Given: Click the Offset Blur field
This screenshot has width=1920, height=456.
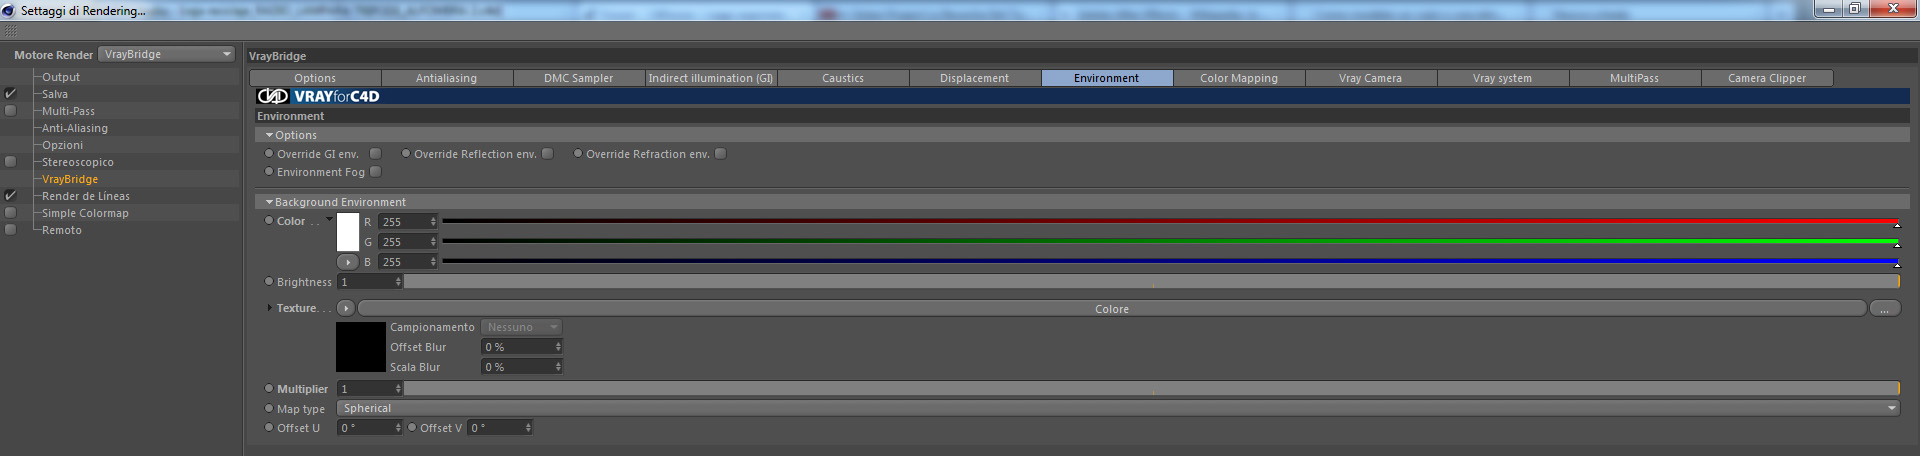Looking at the screenshot, I should (522, 347).
